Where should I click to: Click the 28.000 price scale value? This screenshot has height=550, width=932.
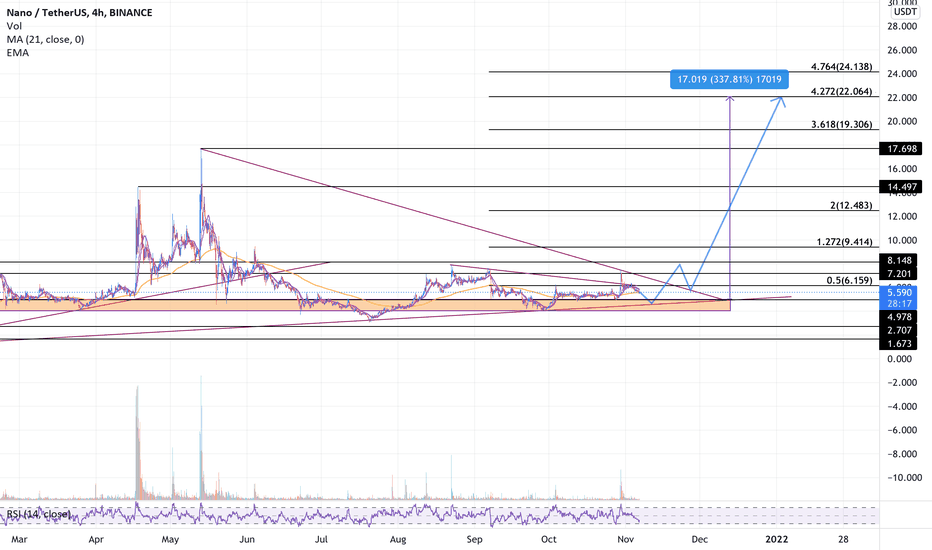(x=902, y=26)
